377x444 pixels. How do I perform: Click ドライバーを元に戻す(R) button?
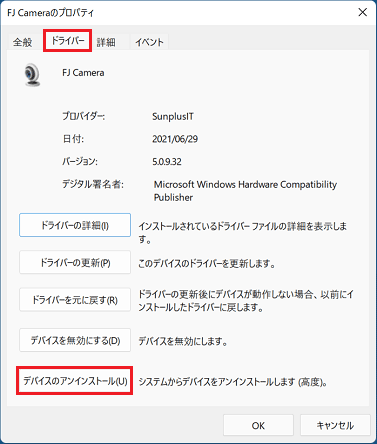75,300
